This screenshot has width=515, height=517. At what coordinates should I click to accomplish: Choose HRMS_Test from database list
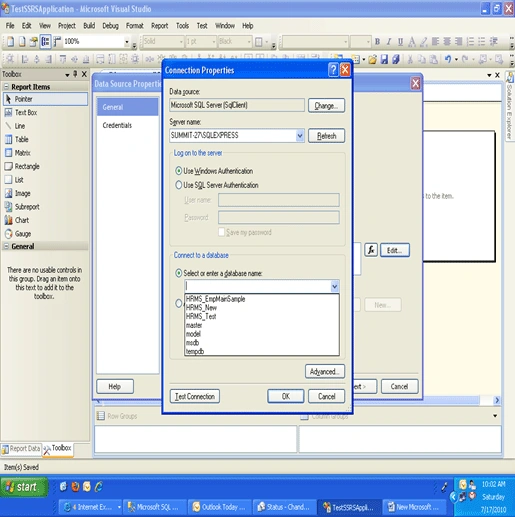click(x=262, y=316)
